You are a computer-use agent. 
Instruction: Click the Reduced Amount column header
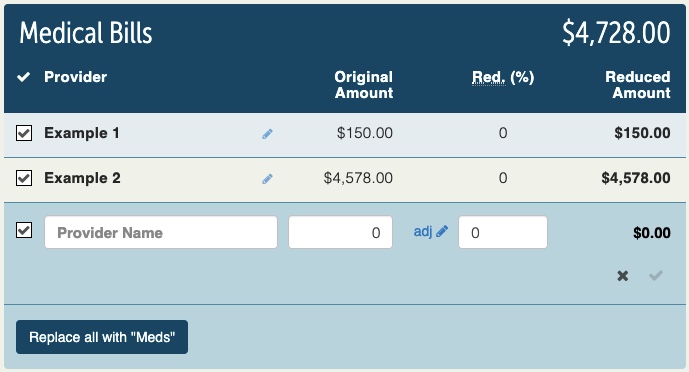(x=638, y=85)
